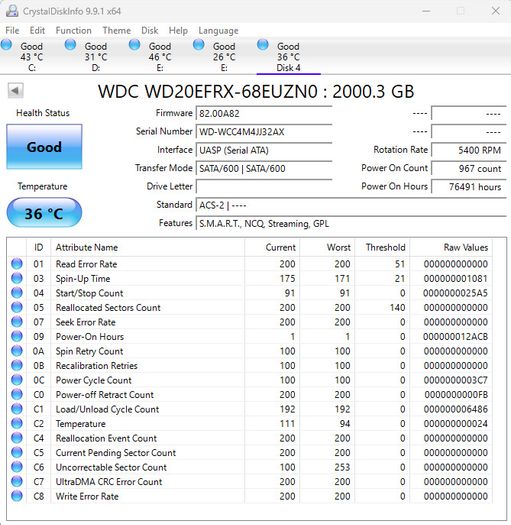Image resolution: width=511 pixels, height=525 pixels.
Task: Select the Disk 4 tab at 36 °C
Action: [288, 56]
